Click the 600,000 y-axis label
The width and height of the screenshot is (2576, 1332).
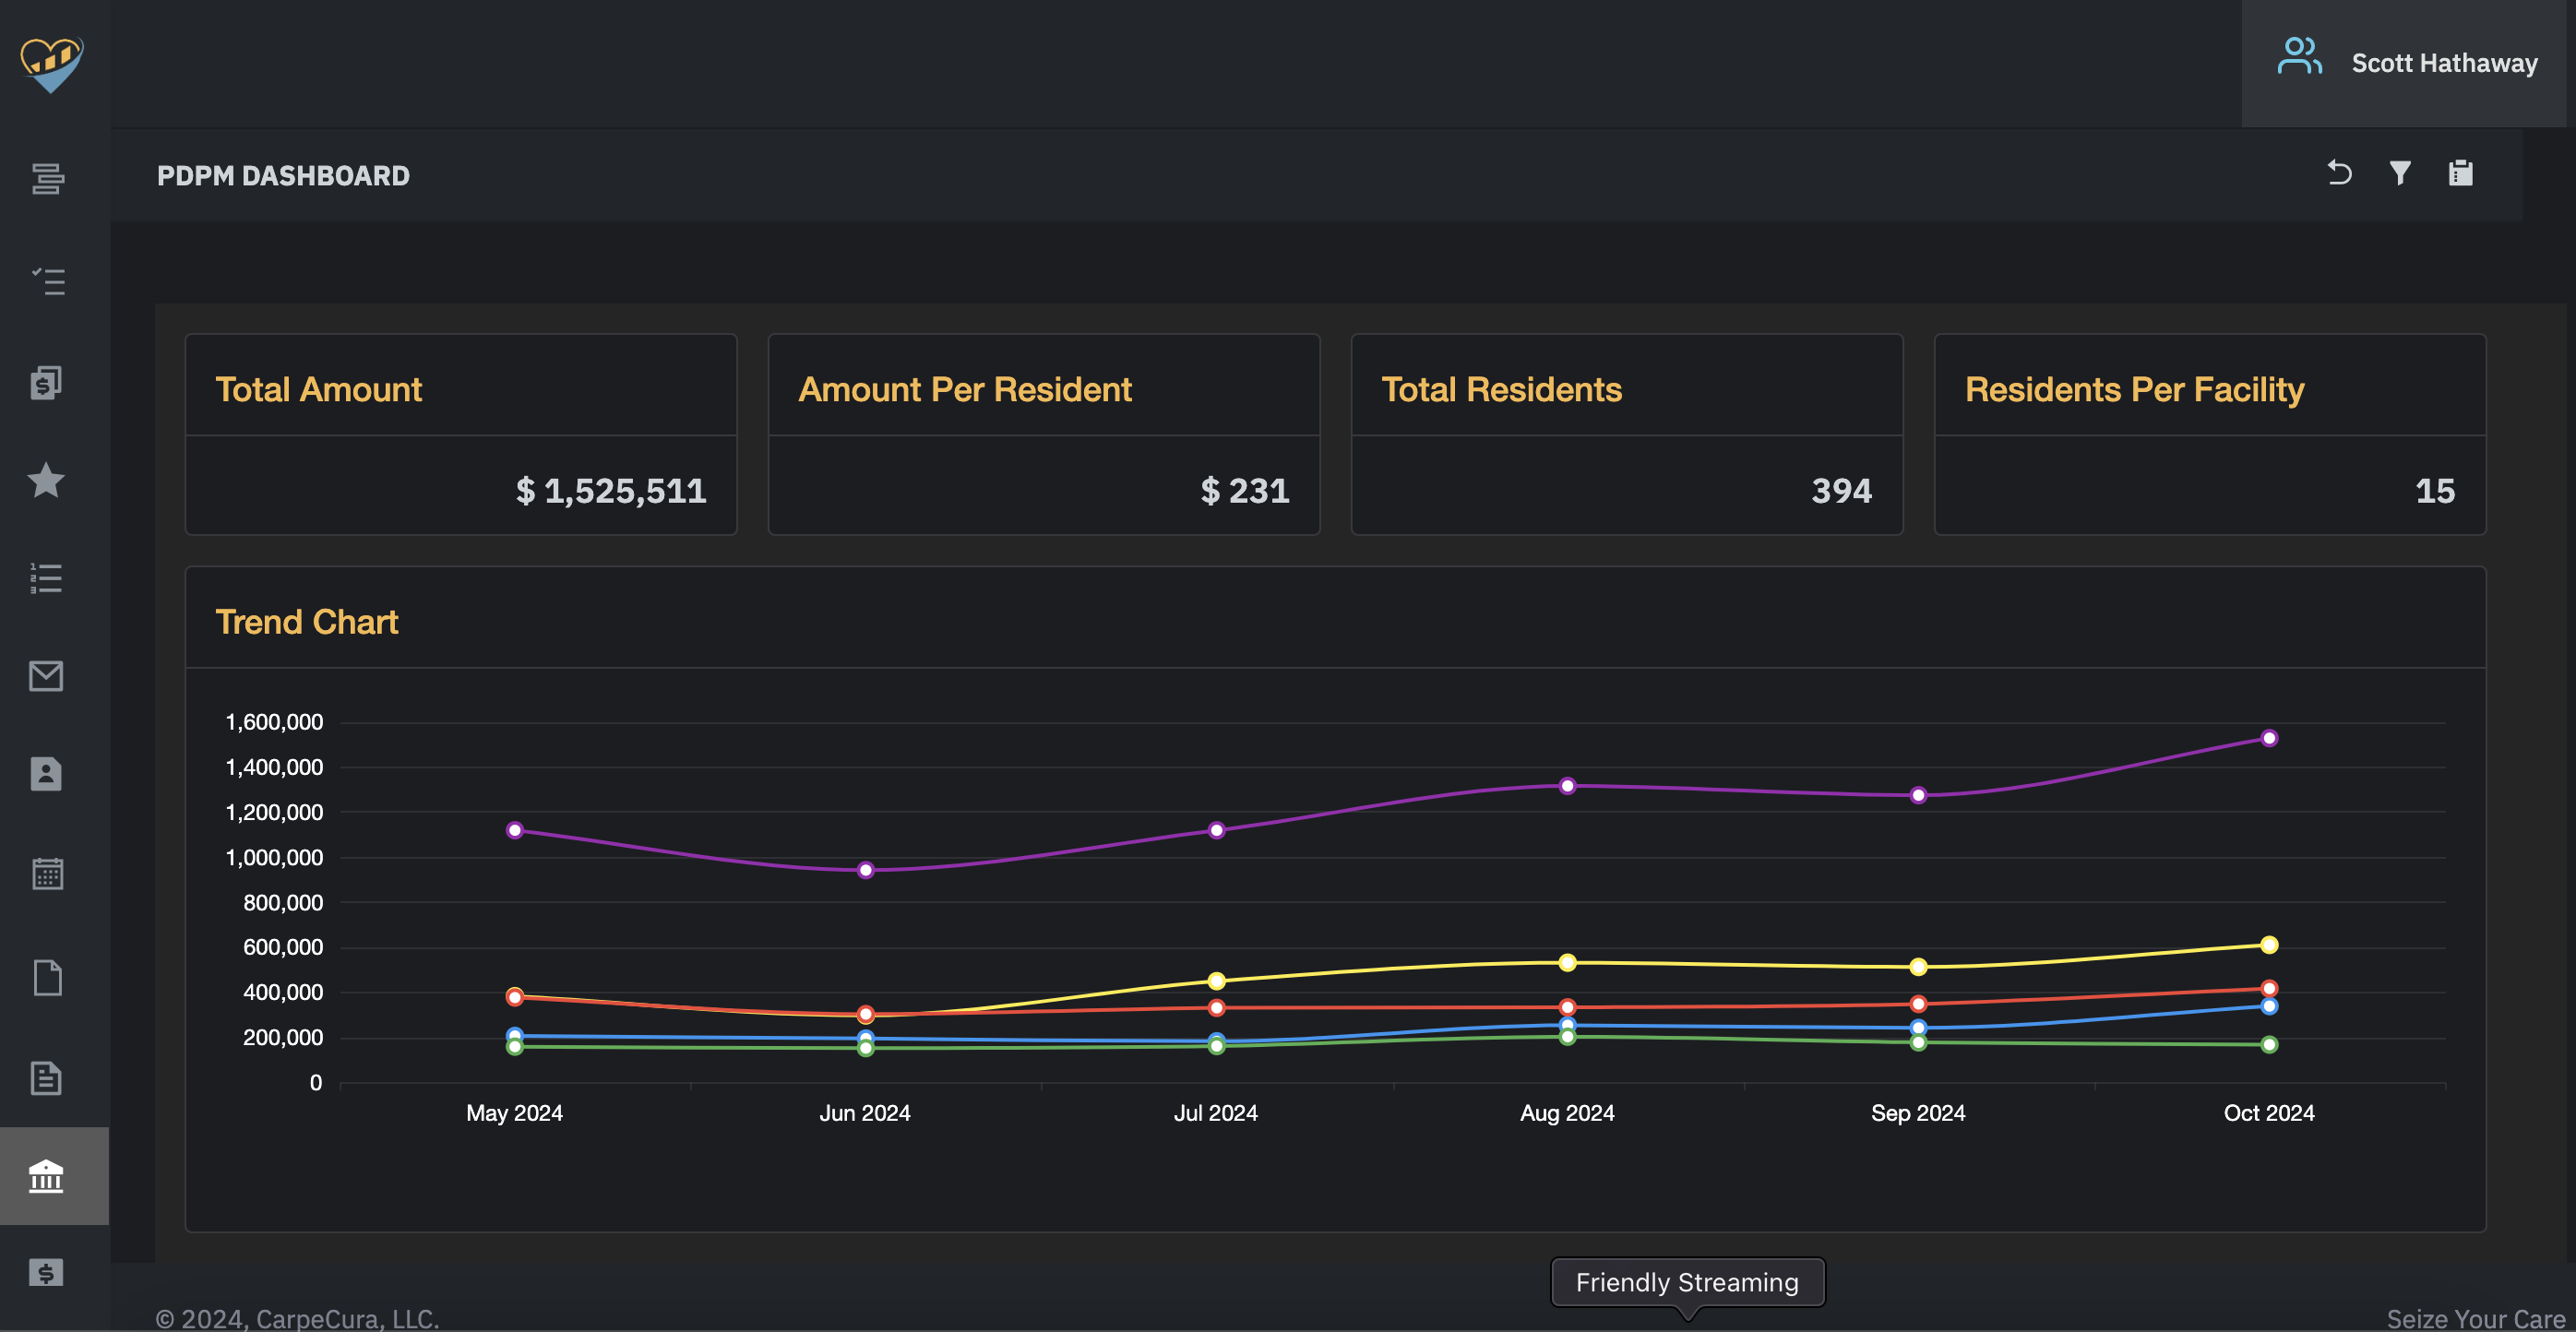pyautogui.click(x=283, y=947)
